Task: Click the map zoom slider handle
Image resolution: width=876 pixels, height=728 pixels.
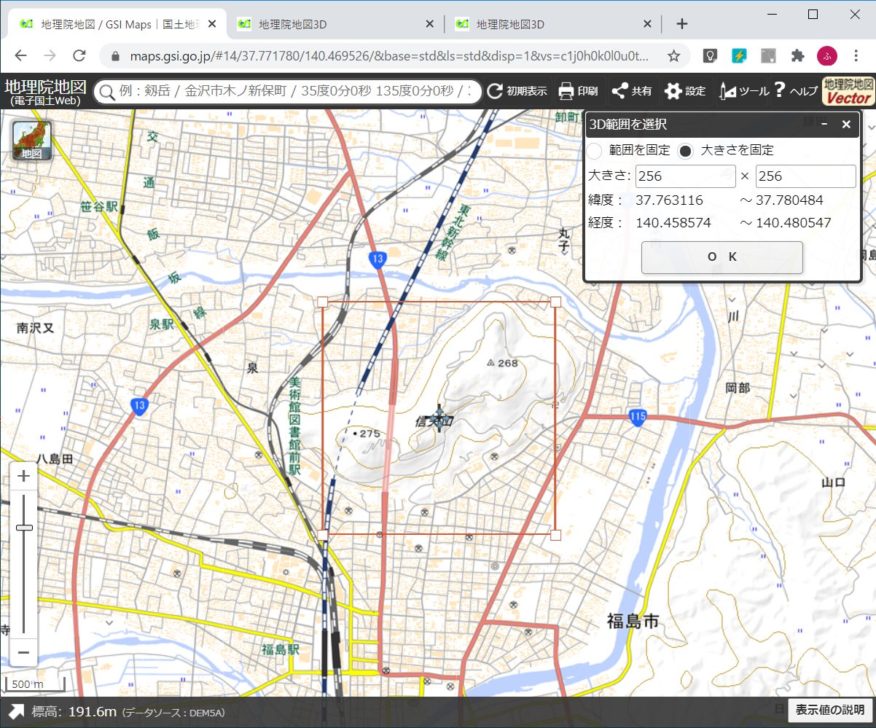Action: 24,527
